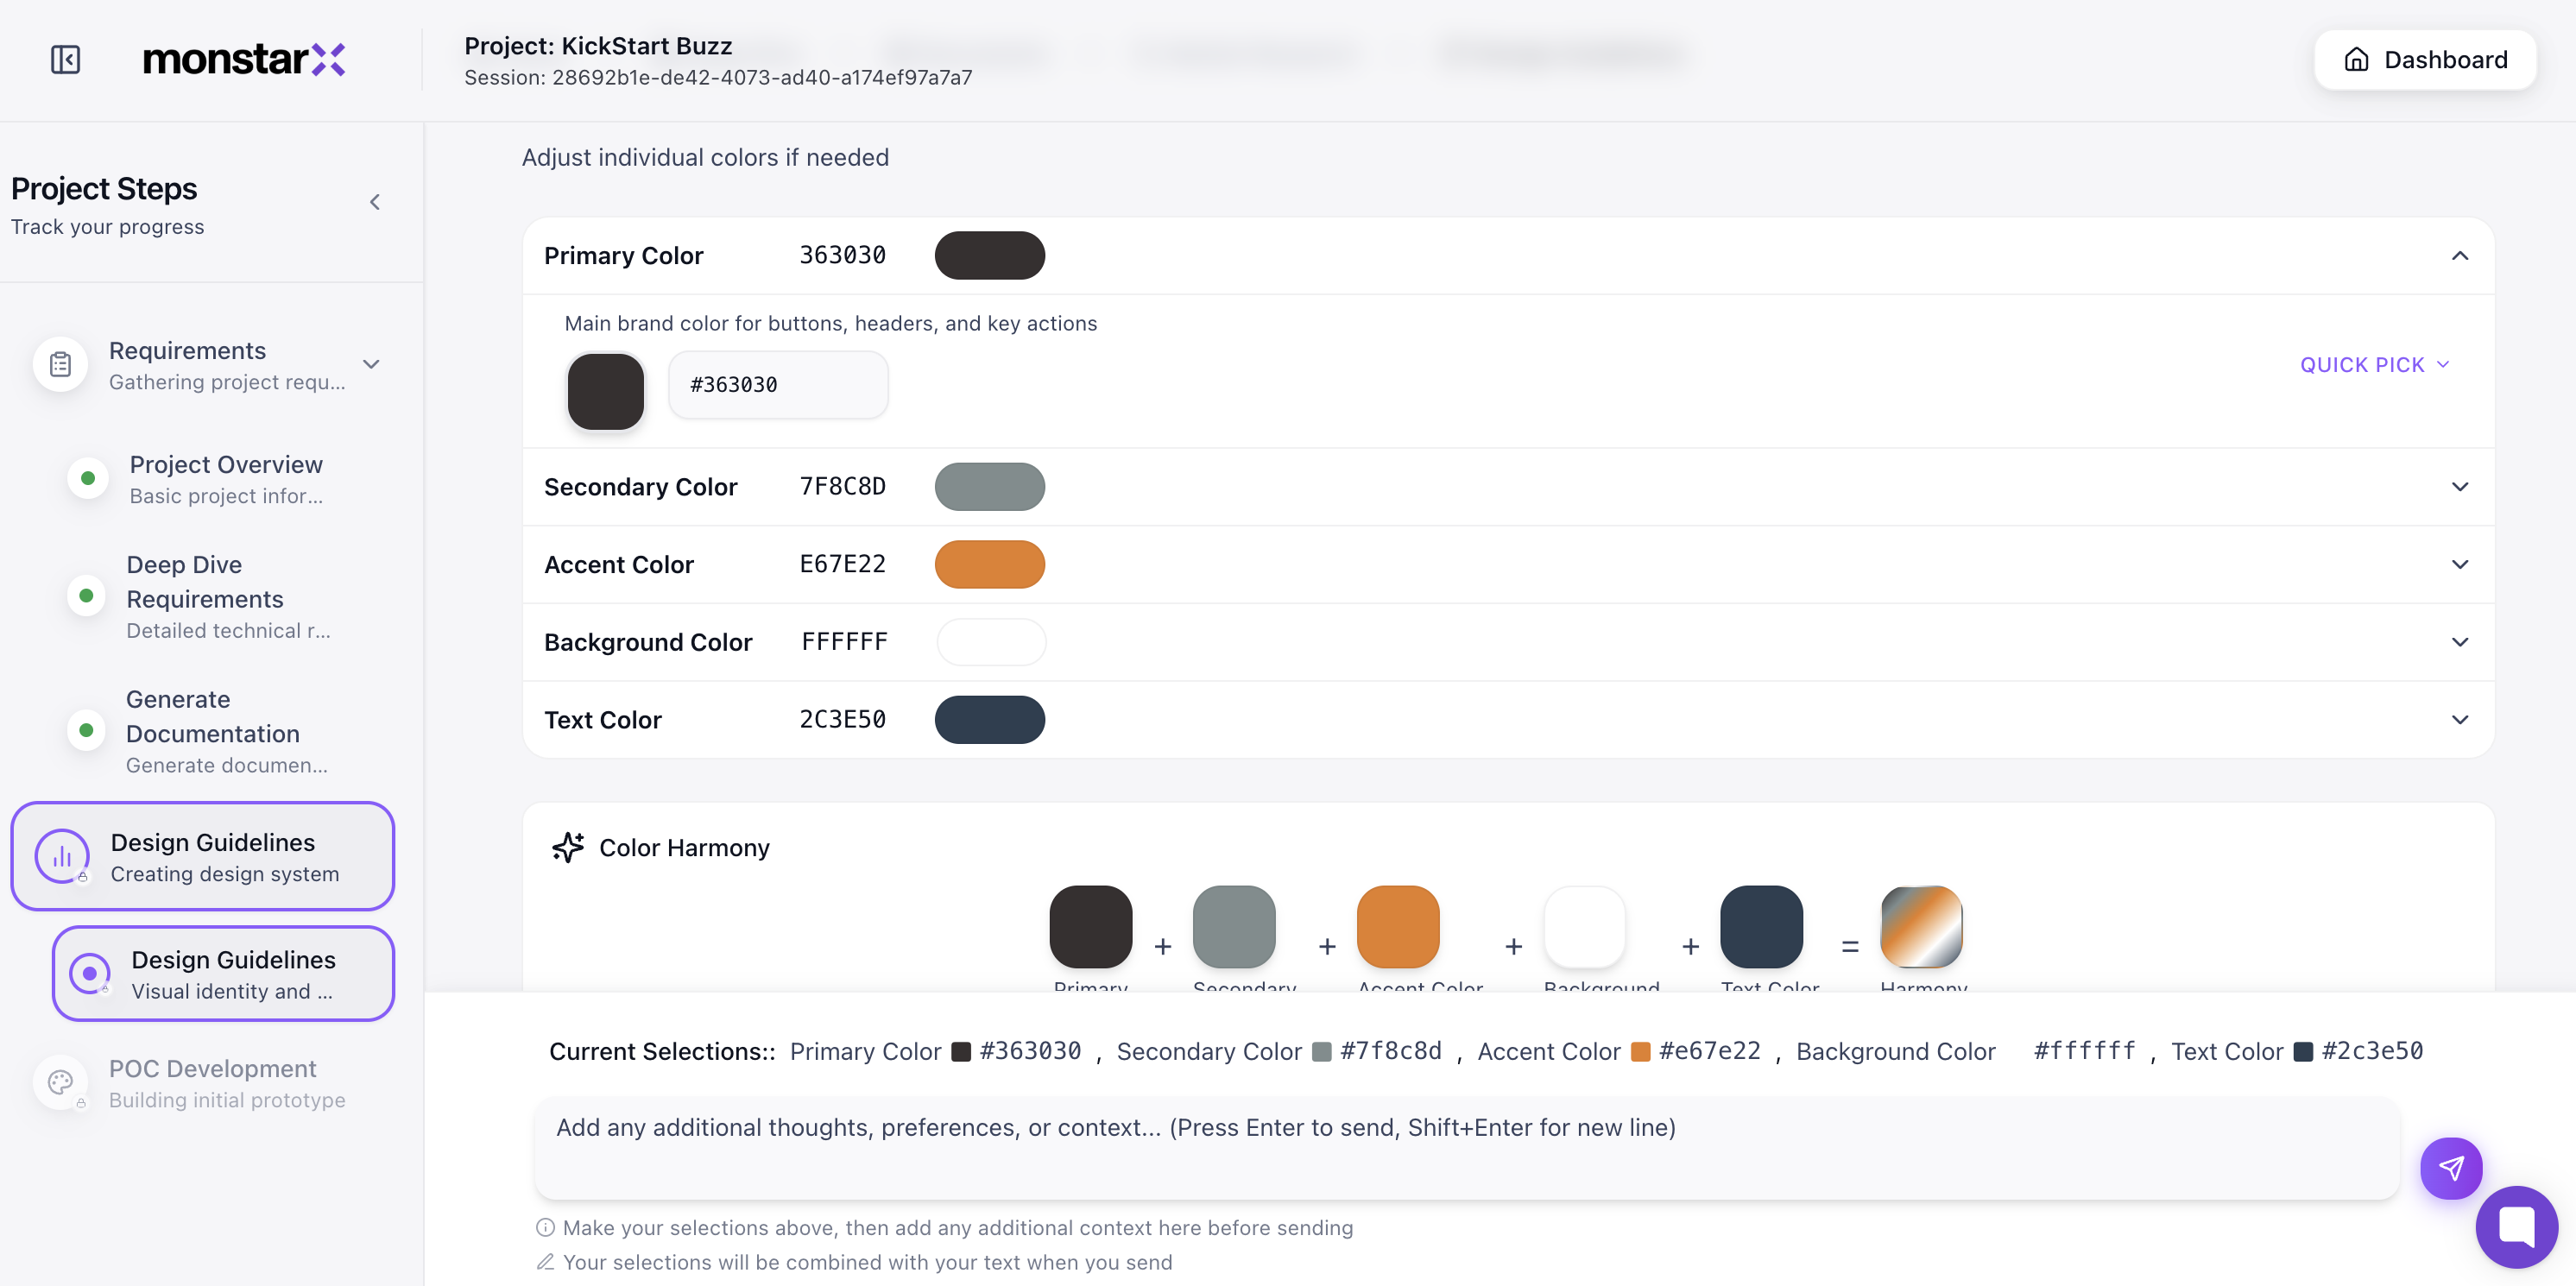The image size is (2576, 1286).
Task: Click the orange Accent Color swatch
Action: click(x=990, y=564)
